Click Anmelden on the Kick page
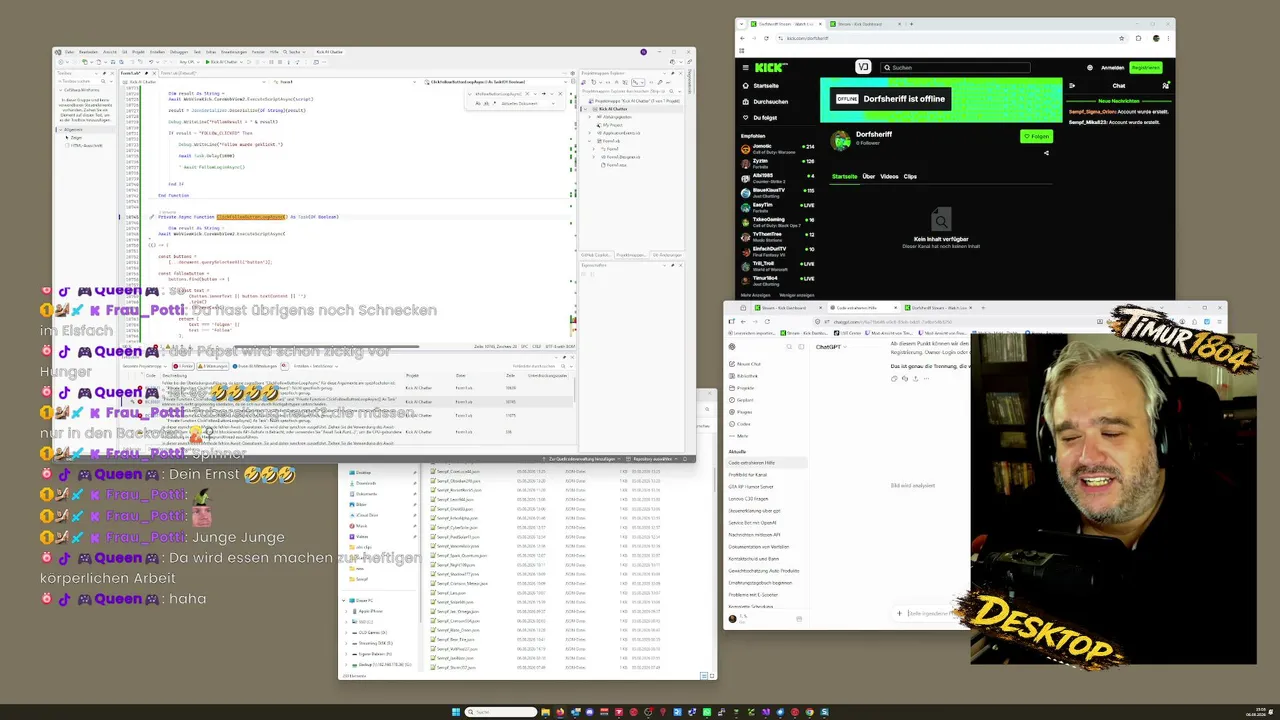The image size is (1280, 720). (x=1112, y=68)
